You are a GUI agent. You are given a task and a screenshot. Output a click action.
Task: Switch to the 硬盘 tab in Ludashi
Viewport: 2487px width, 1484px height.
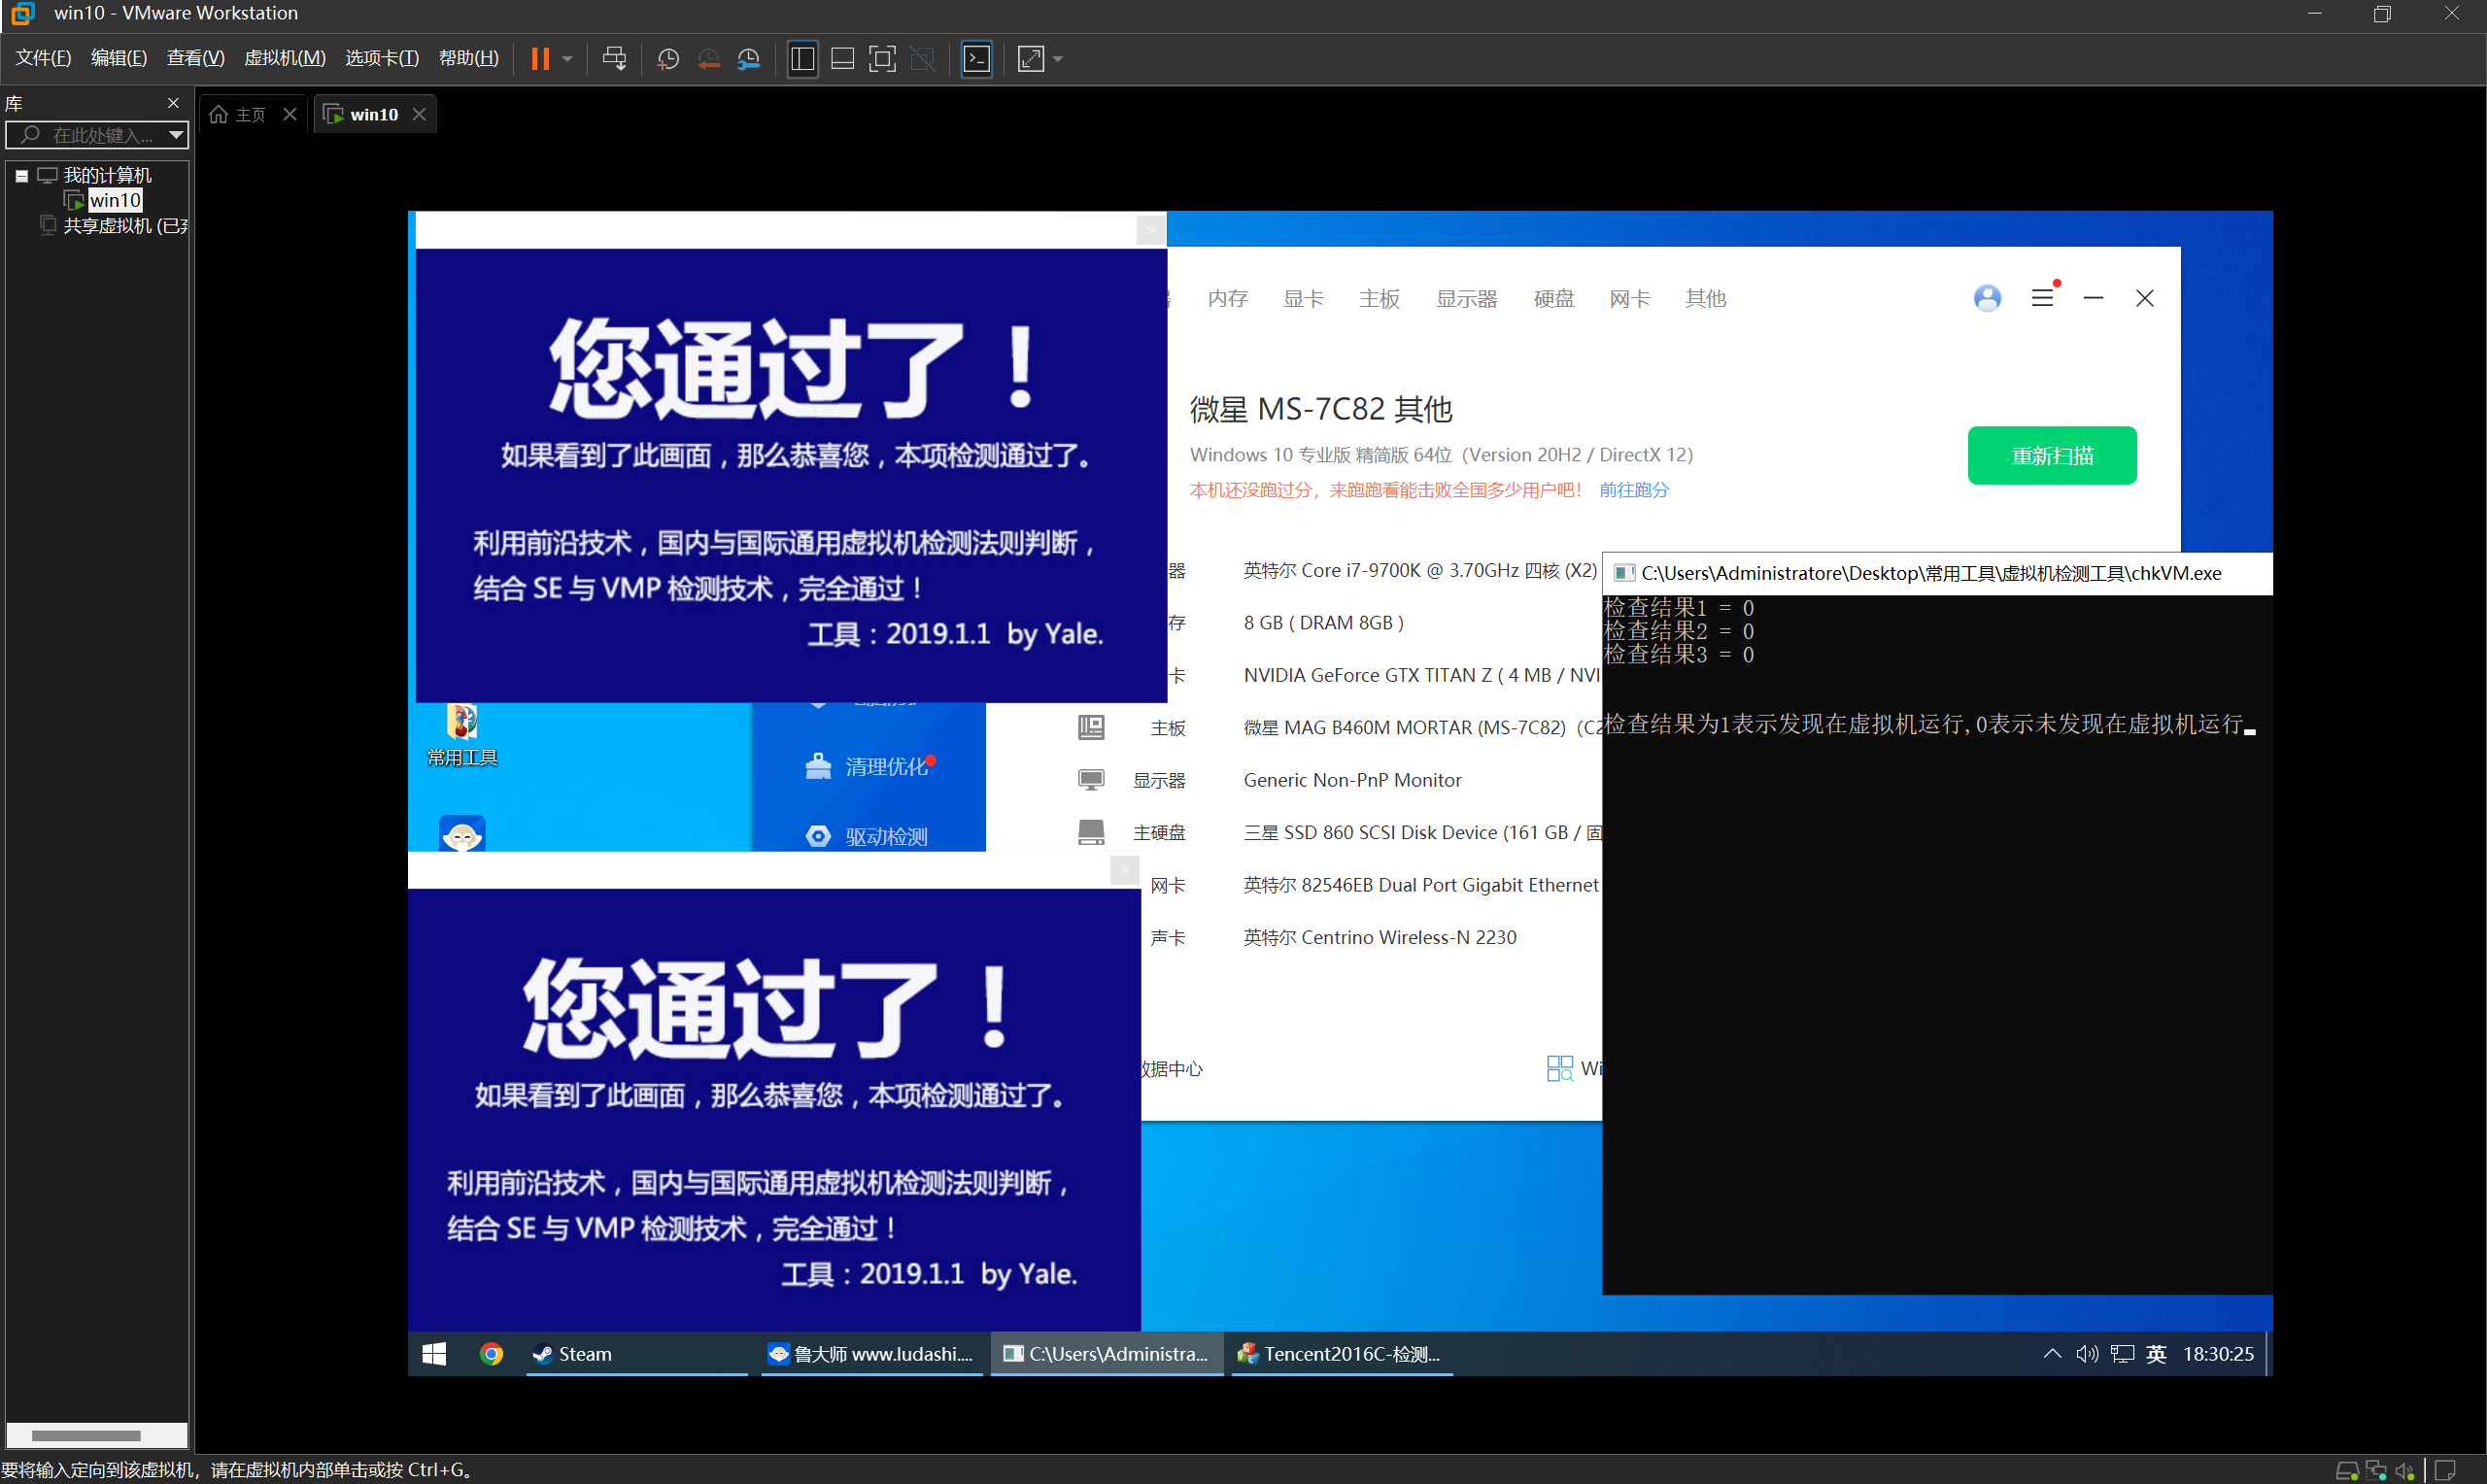click(x=1553, y=298)
